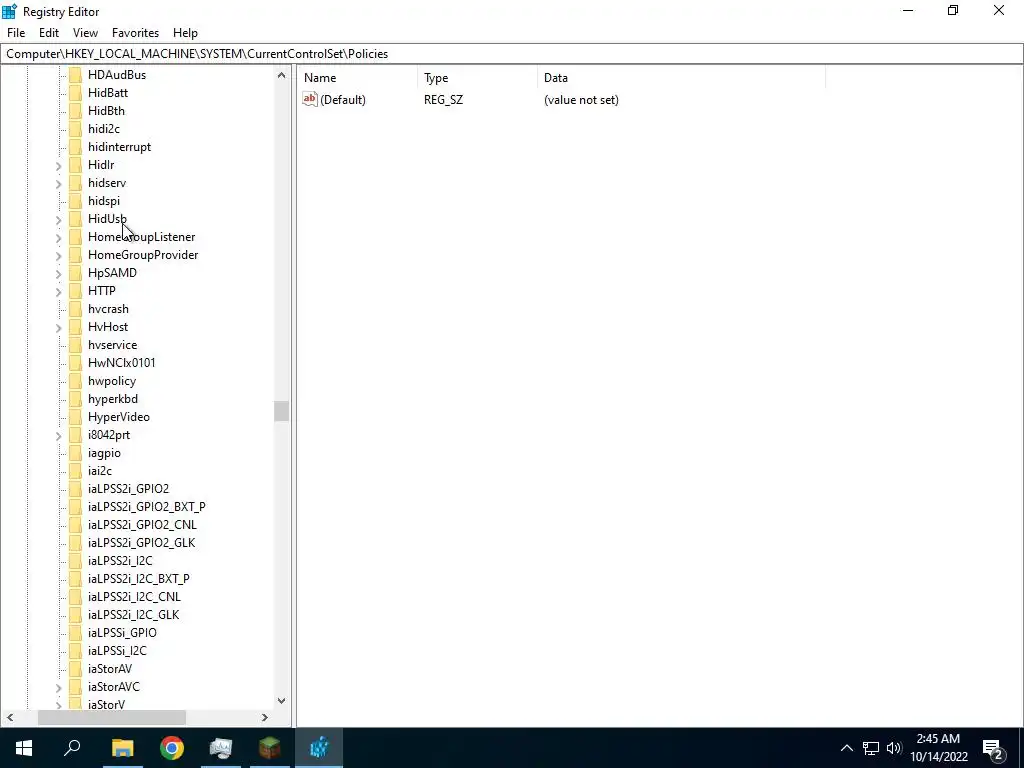The image size is (1024, 768).
Task: Click the tree scroll up arrow
Action: click(x=281, y=74)
